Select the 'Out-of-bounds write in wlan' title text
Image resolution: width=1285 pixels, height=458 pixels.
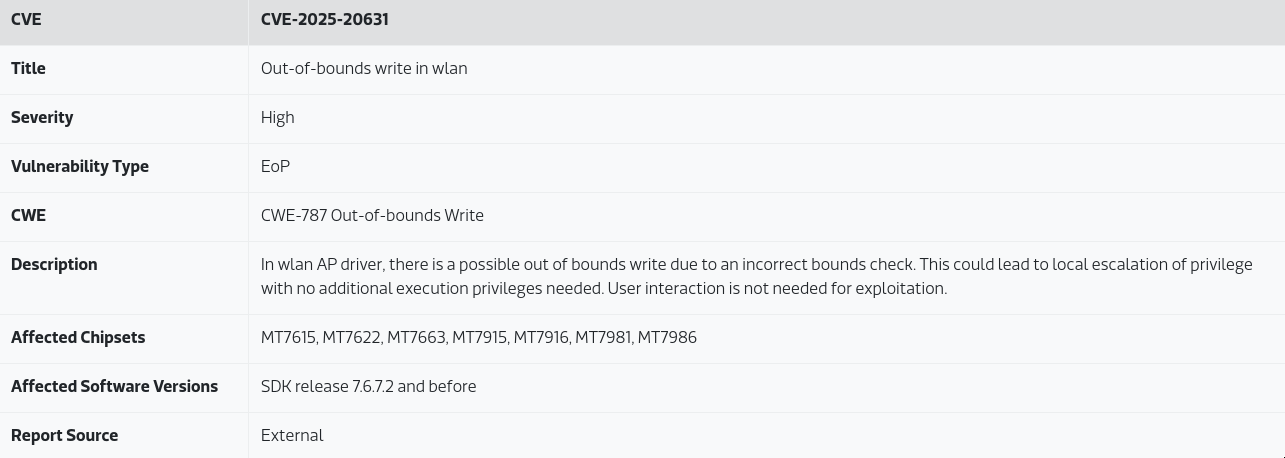[x=364, y=68]
